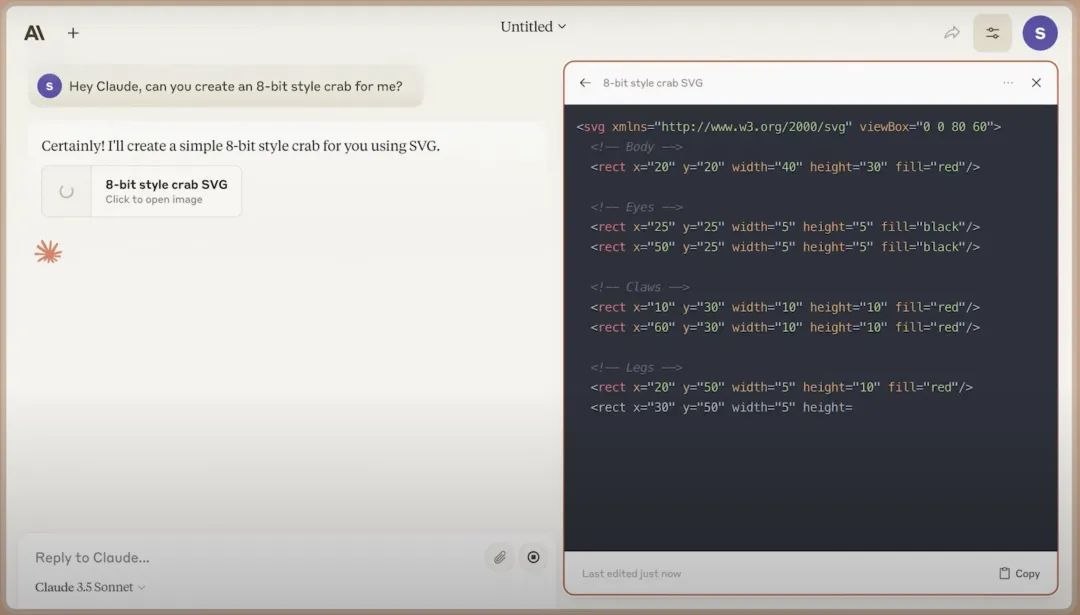Click the loading spinner artifact thumbnail

(67, 191)
